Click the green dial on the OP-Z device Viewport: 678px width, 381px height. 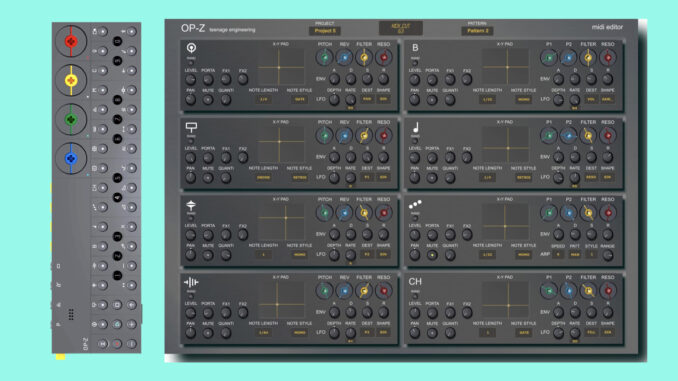click(x=71, y=119)
